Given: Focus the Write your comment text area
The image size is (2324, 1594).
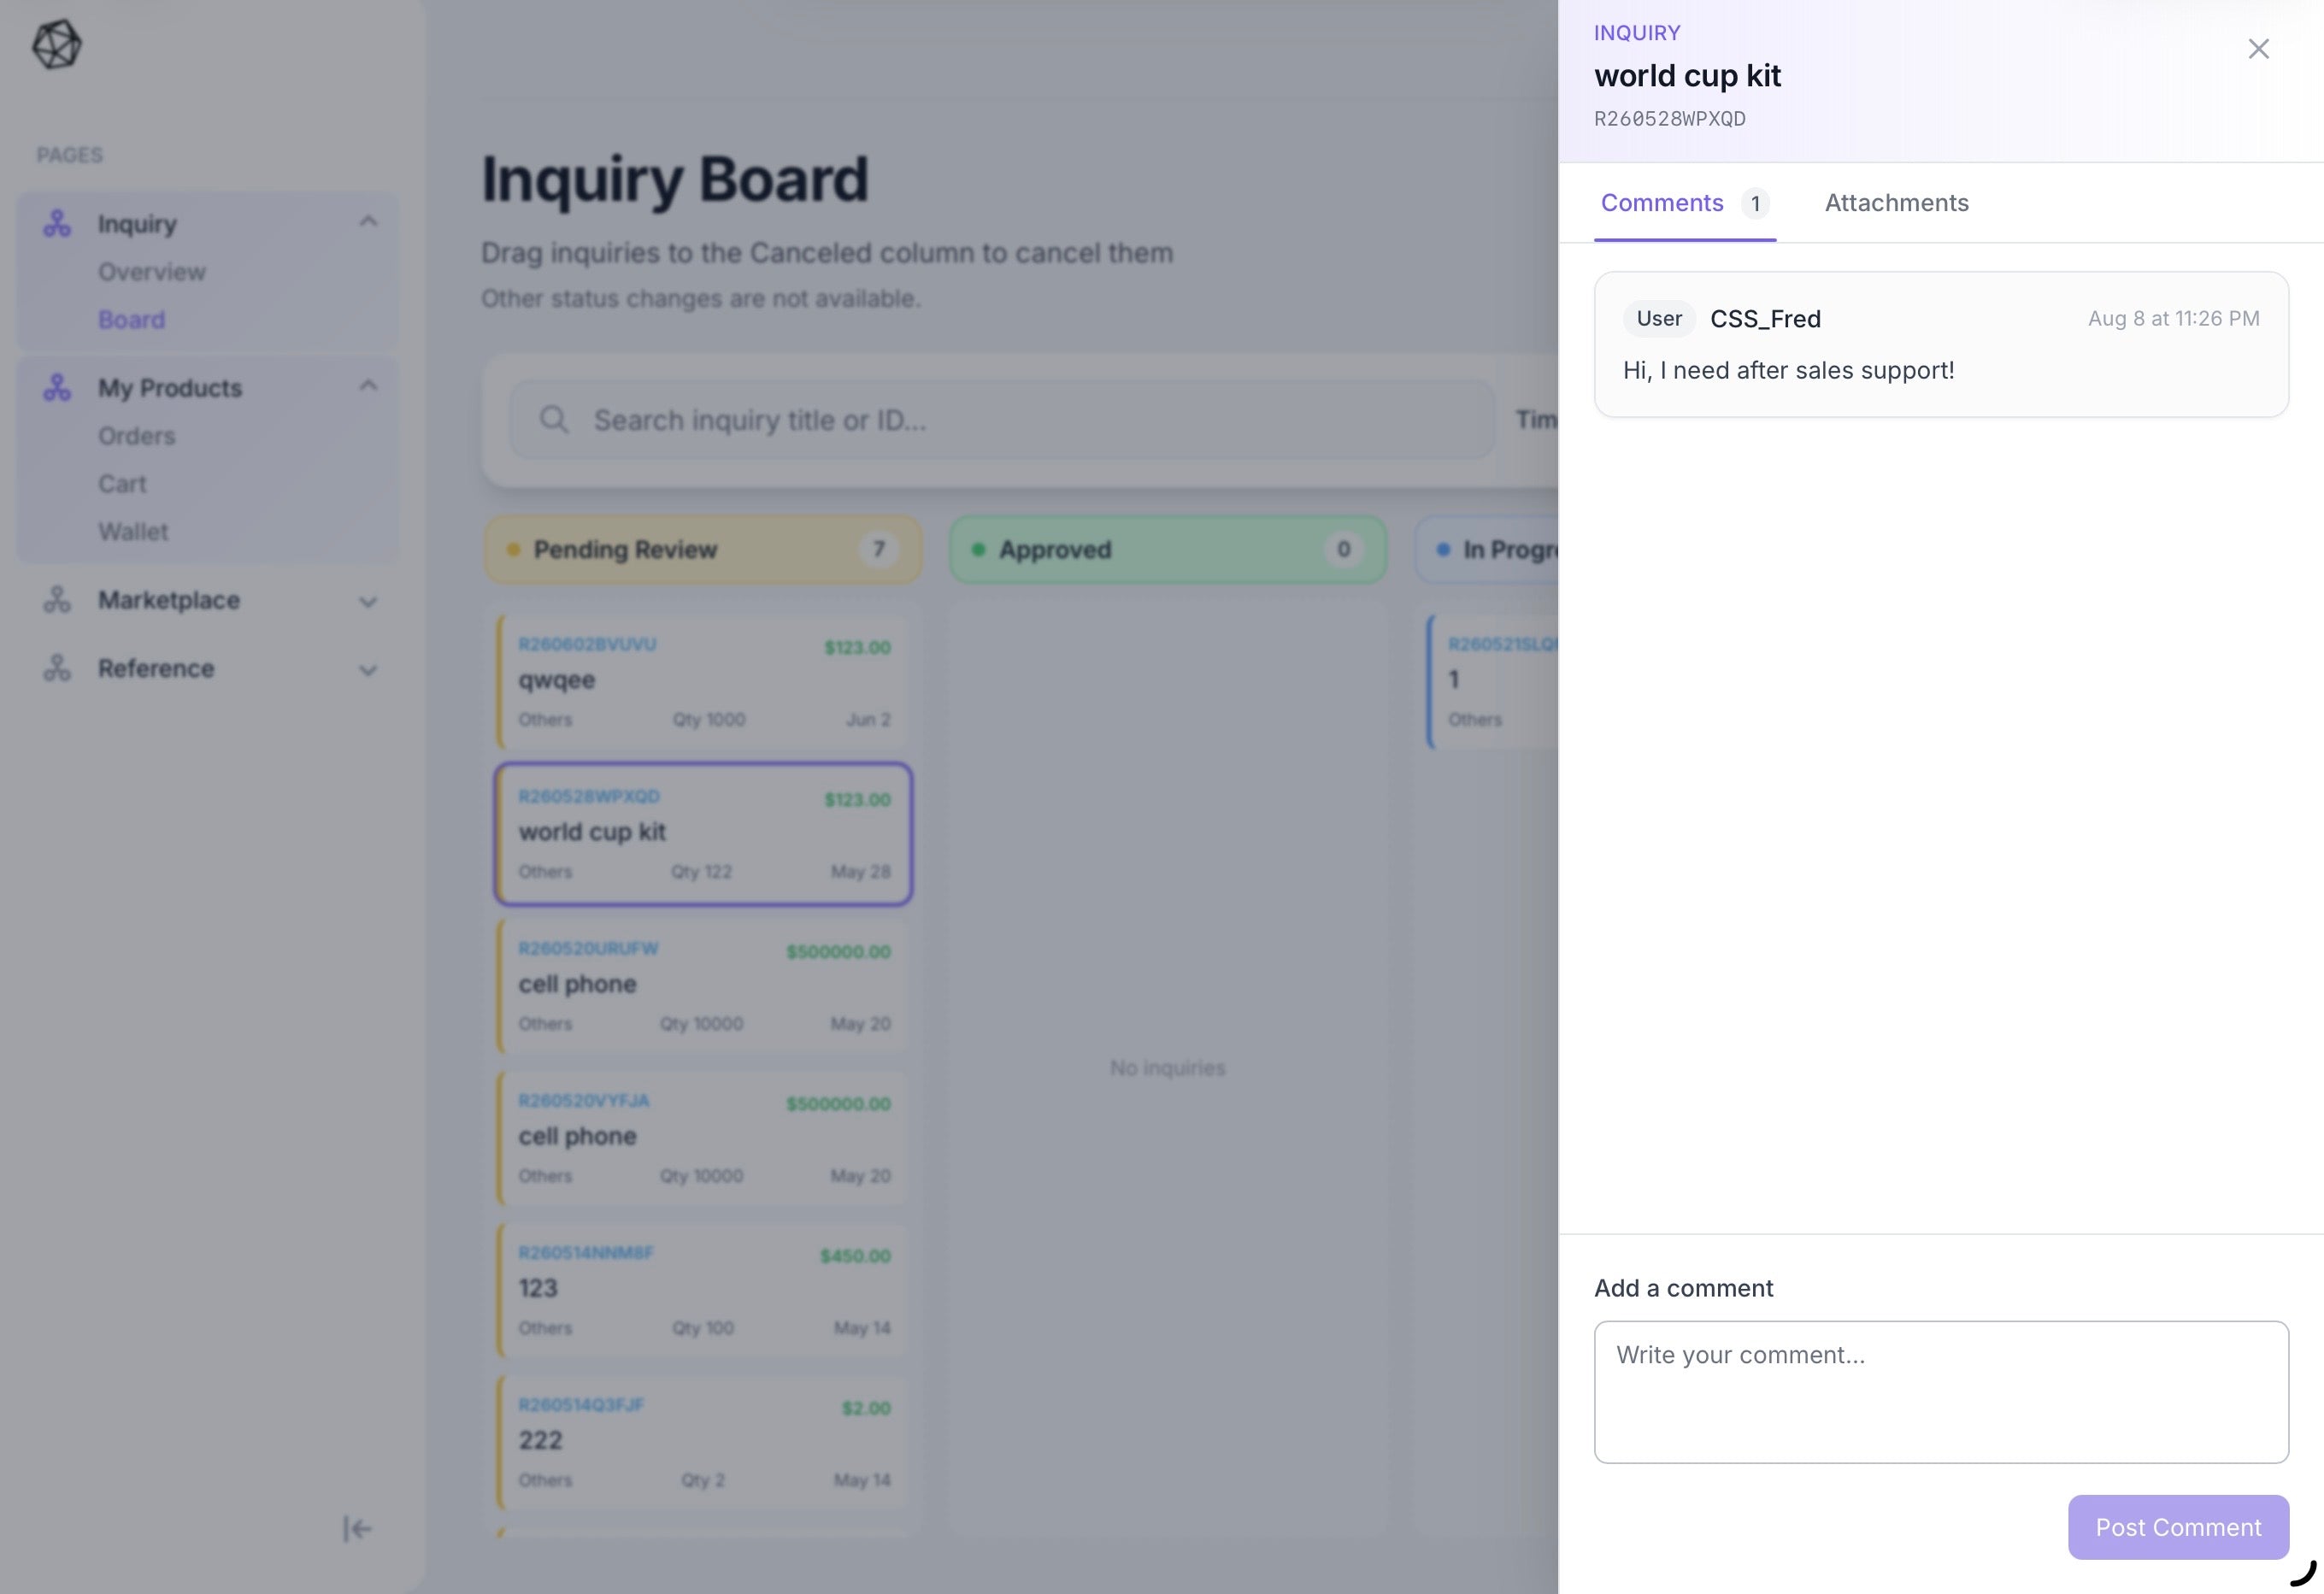Looking at the screenshot, I should point(1941,1392).
